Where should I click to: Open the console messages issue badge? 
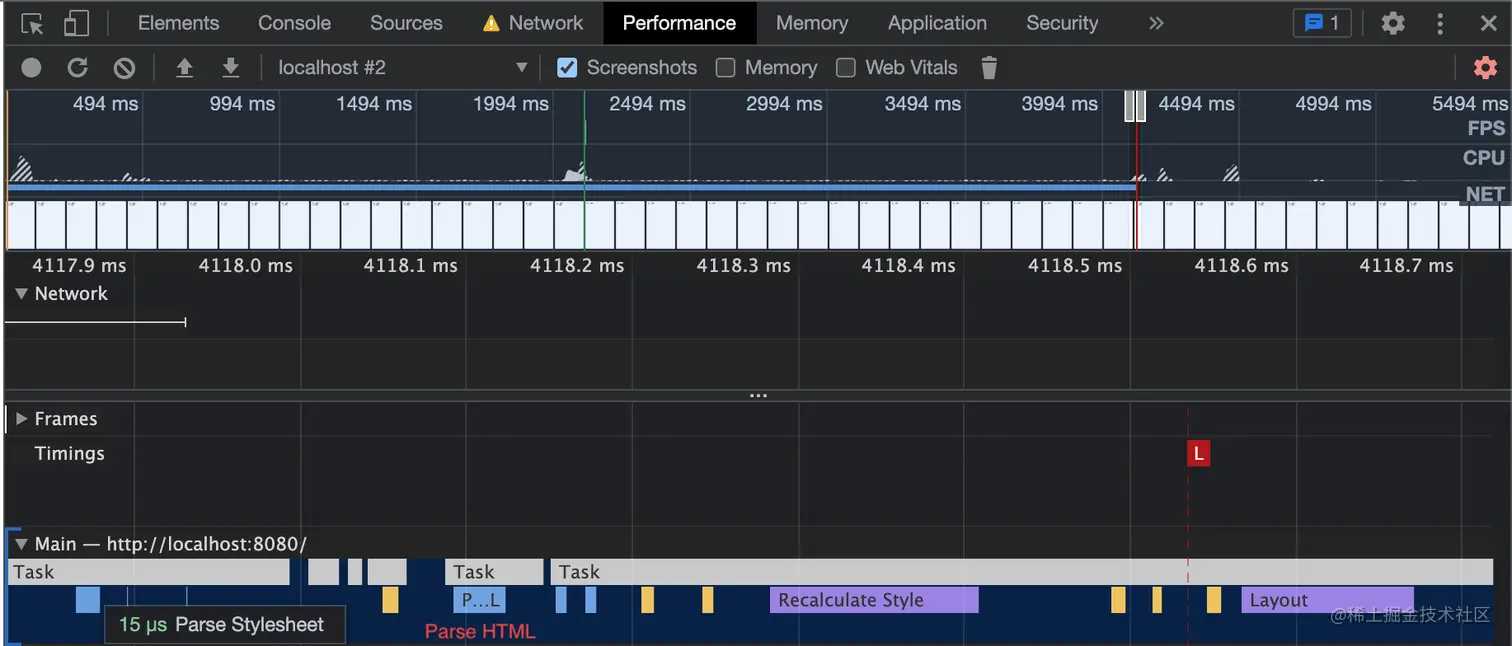click(1322, 23)
